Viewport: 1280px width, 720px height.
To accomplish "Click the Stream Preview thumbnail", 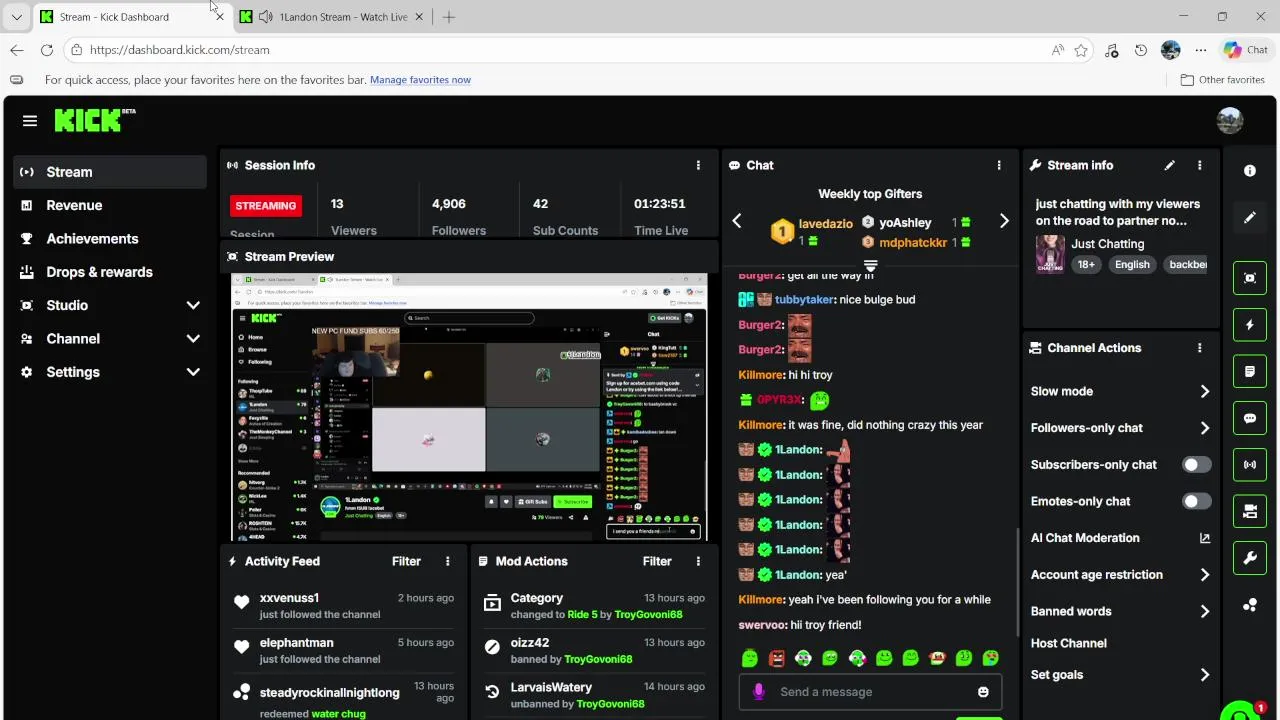I will click(469, 407).
